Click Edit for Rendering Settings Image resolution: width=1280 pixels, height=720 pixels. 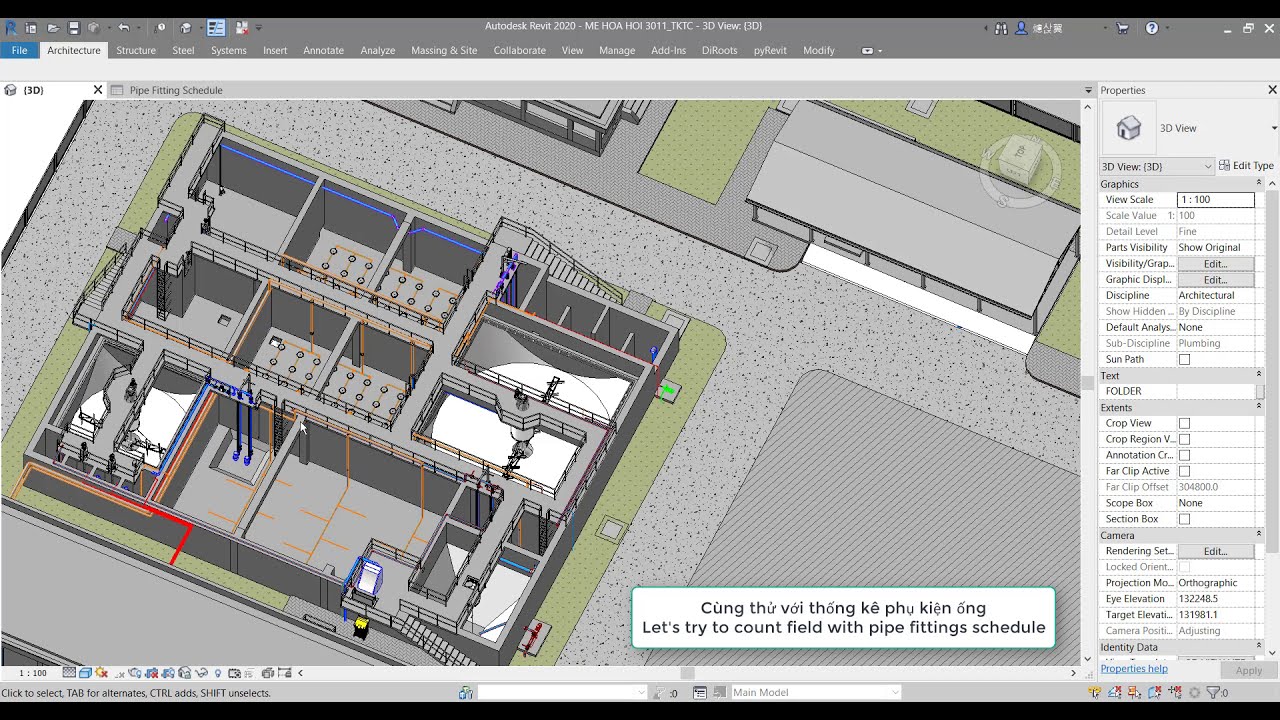(x=1215, y=551)
